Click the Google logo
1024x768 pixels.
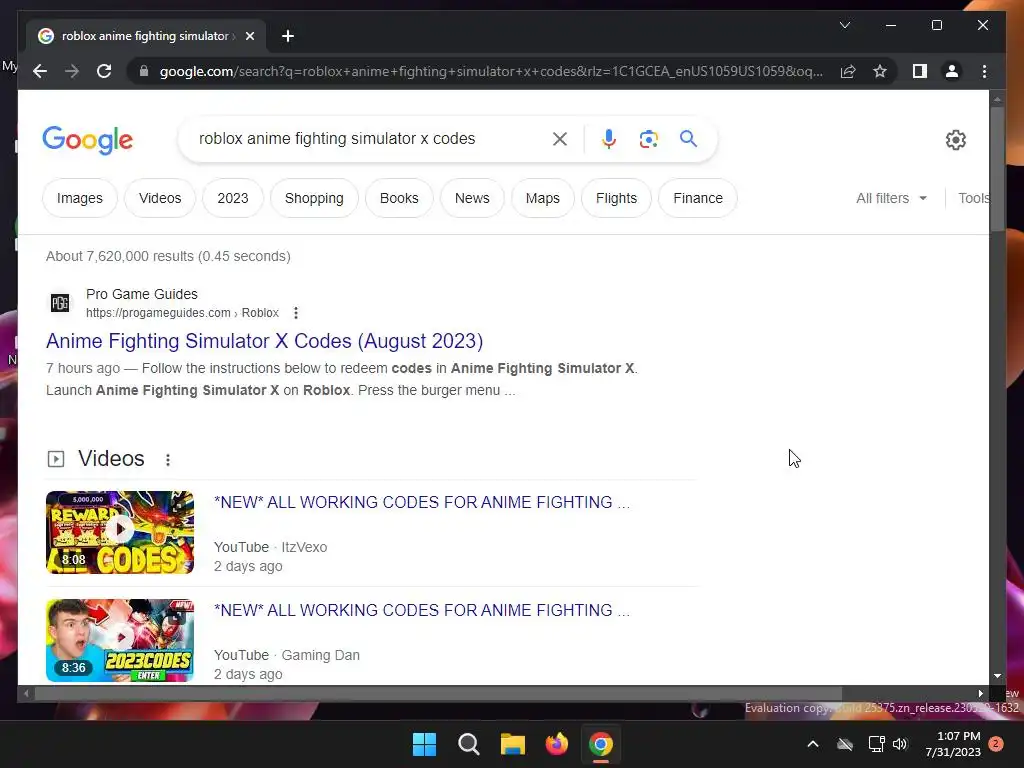tap(88, 140)
